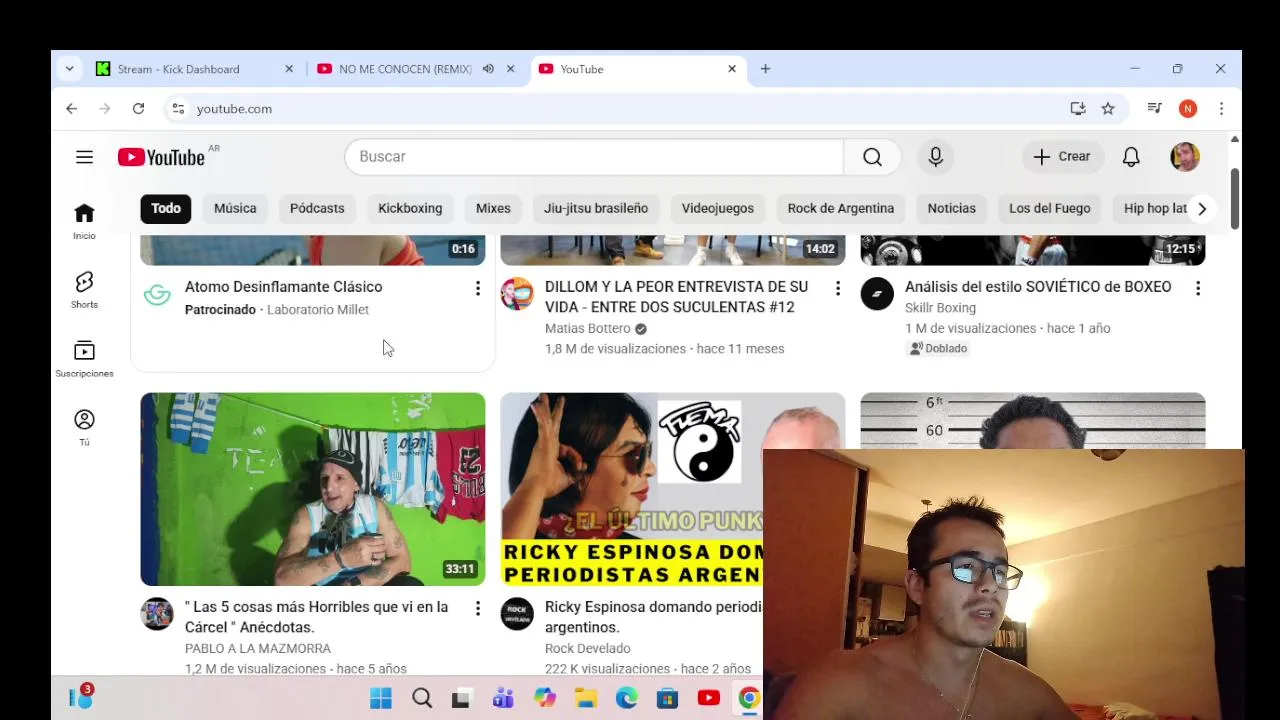Open the YouTube hamburger guide menu
Viewport: 1280px width, 720px height.
(84, 157)
